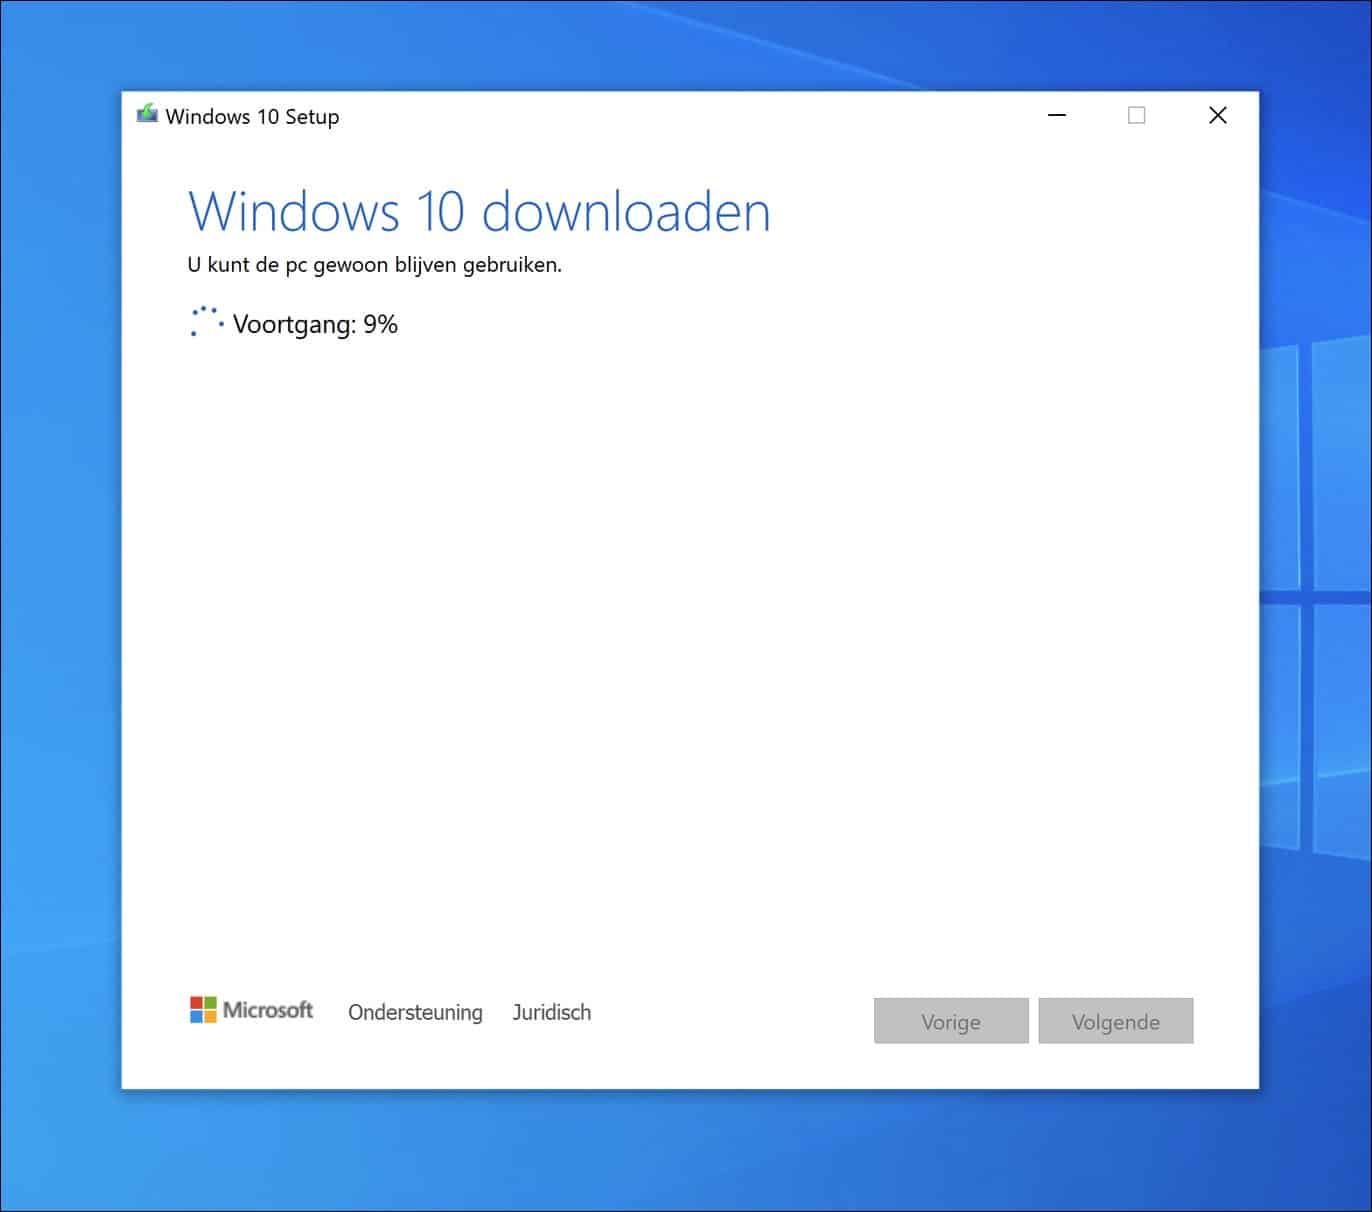Image resolution: width=1372 pixels, height=1212 pixels.
Task: Minimize the Windows 10 Setup window
Action: (1057, 115)
